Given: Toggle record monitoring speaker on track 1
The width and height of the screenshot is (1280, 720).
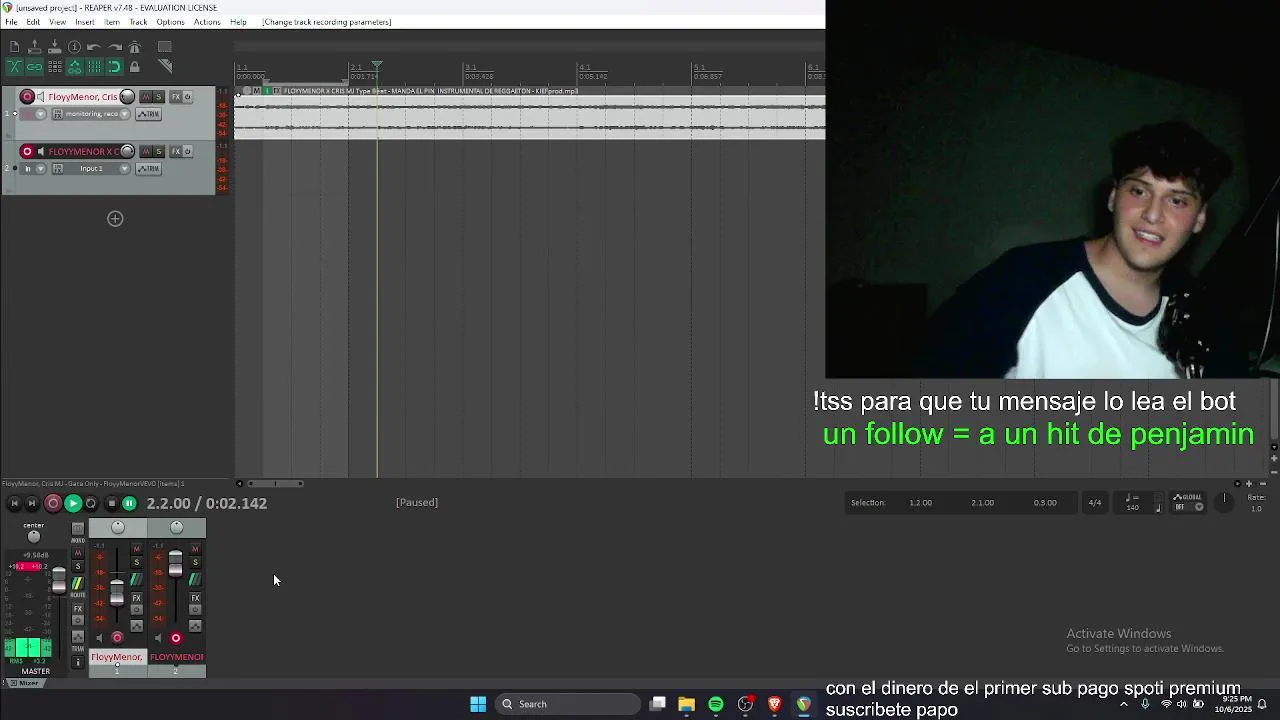Looking at the screenshot, I should (x=41, y=97).
